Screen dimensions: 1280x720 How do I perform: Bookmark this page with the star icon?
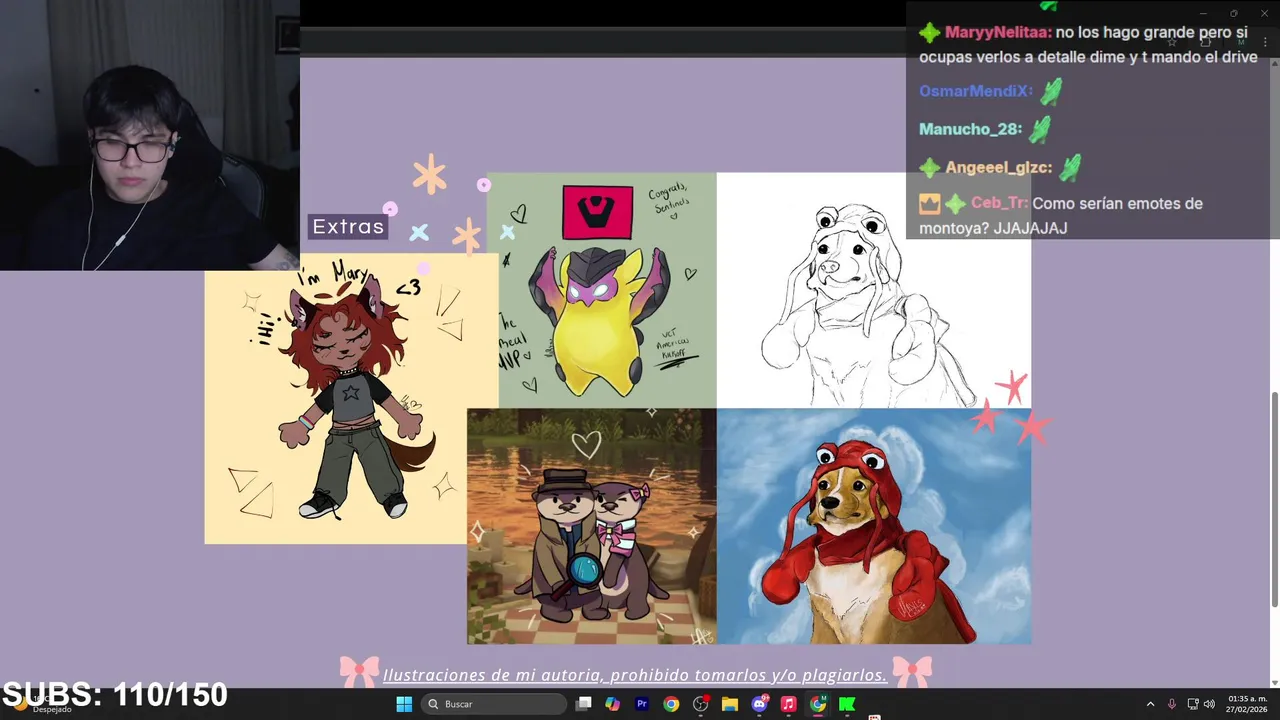pyautogui.click(x=1173, y=42)
